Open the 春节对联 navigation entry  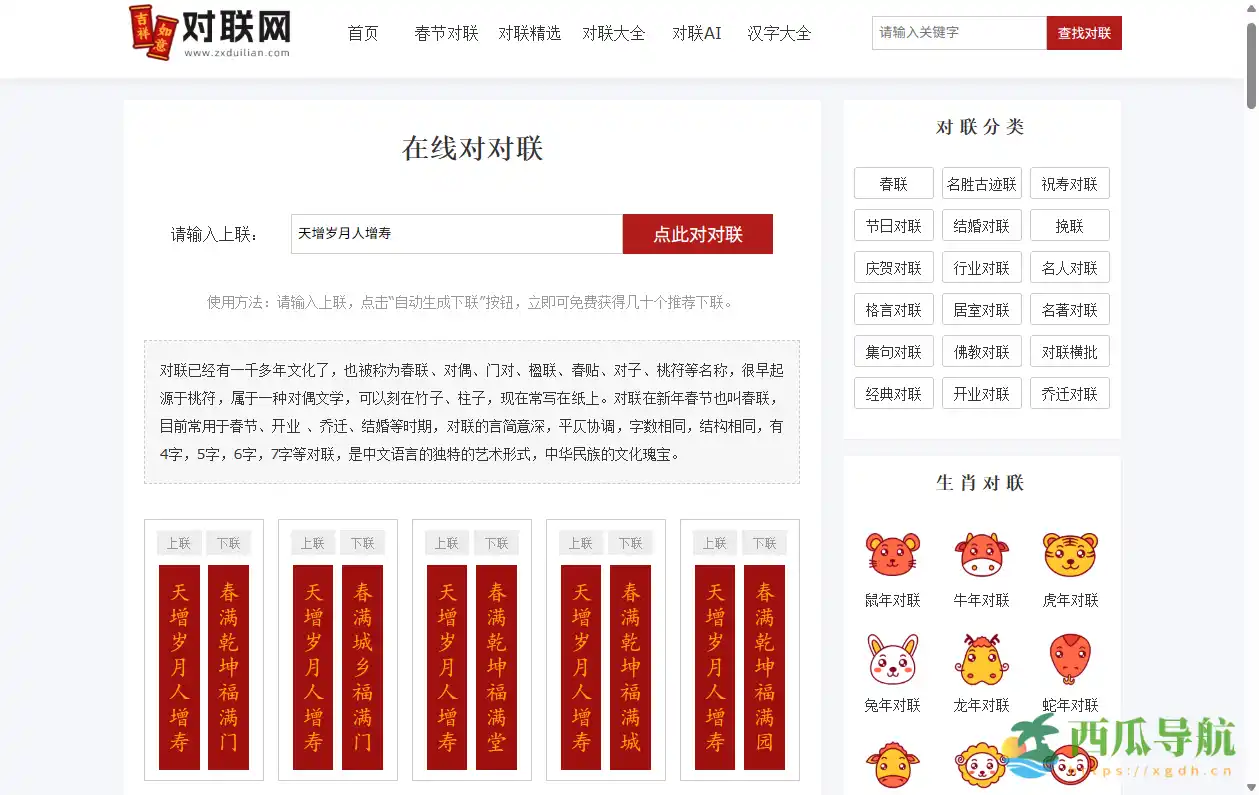pos(446,33)
